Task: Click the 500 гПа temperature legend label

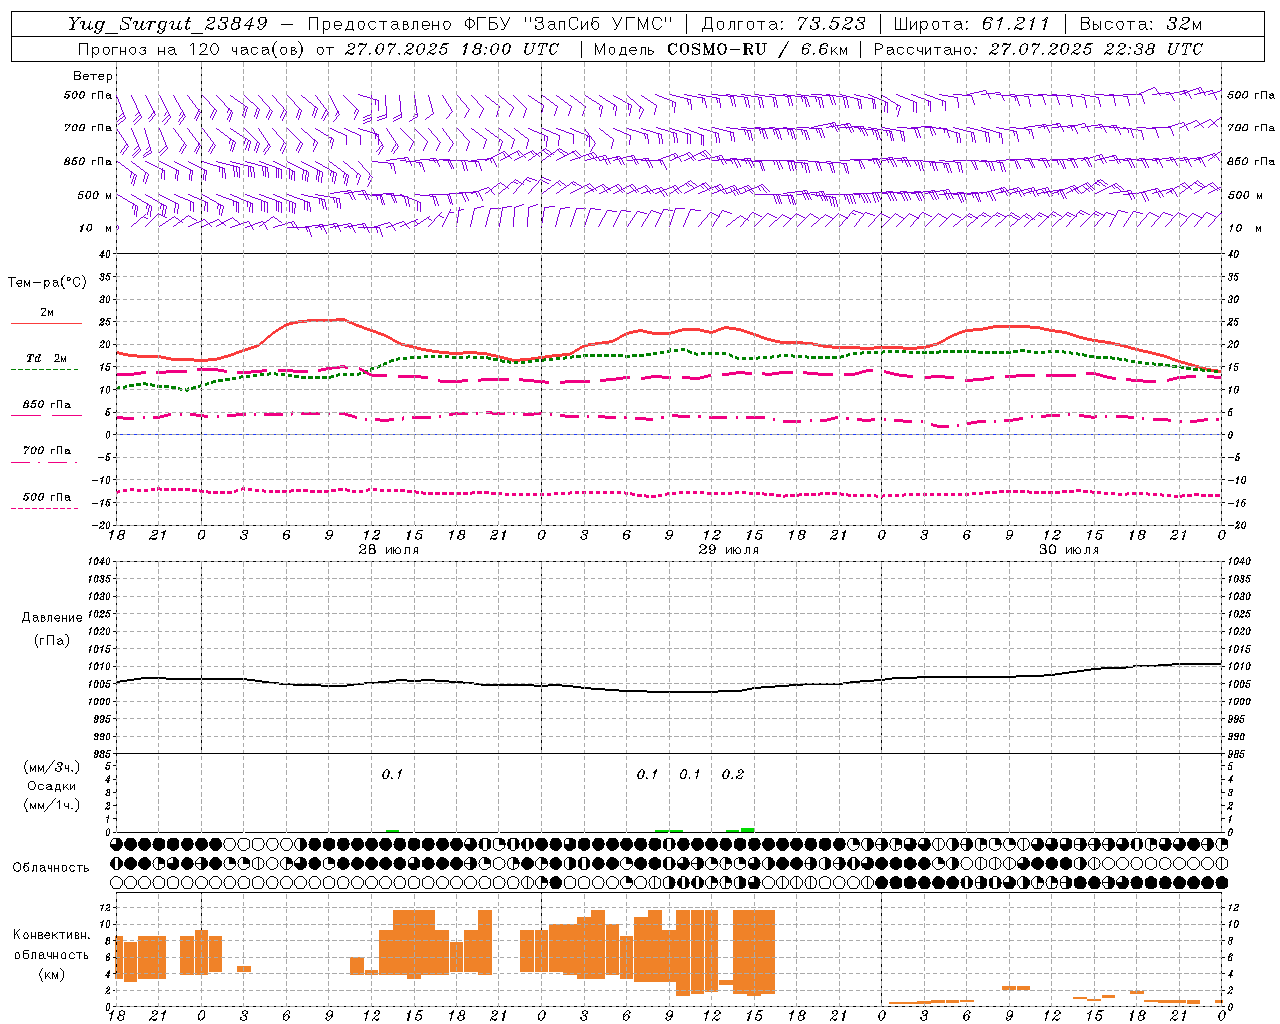Action: coord(46,497)
